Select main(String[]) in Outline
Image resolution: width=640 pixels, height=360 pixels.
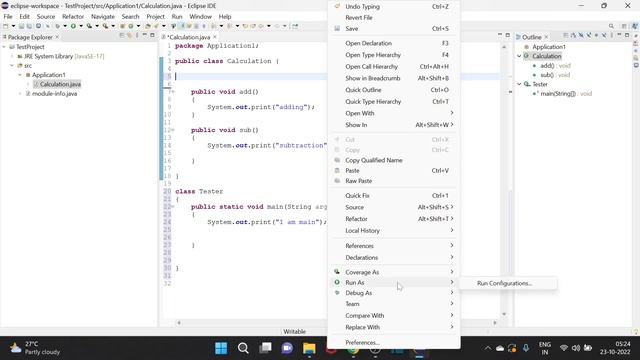pyautogui.click(x=562, y=93)
